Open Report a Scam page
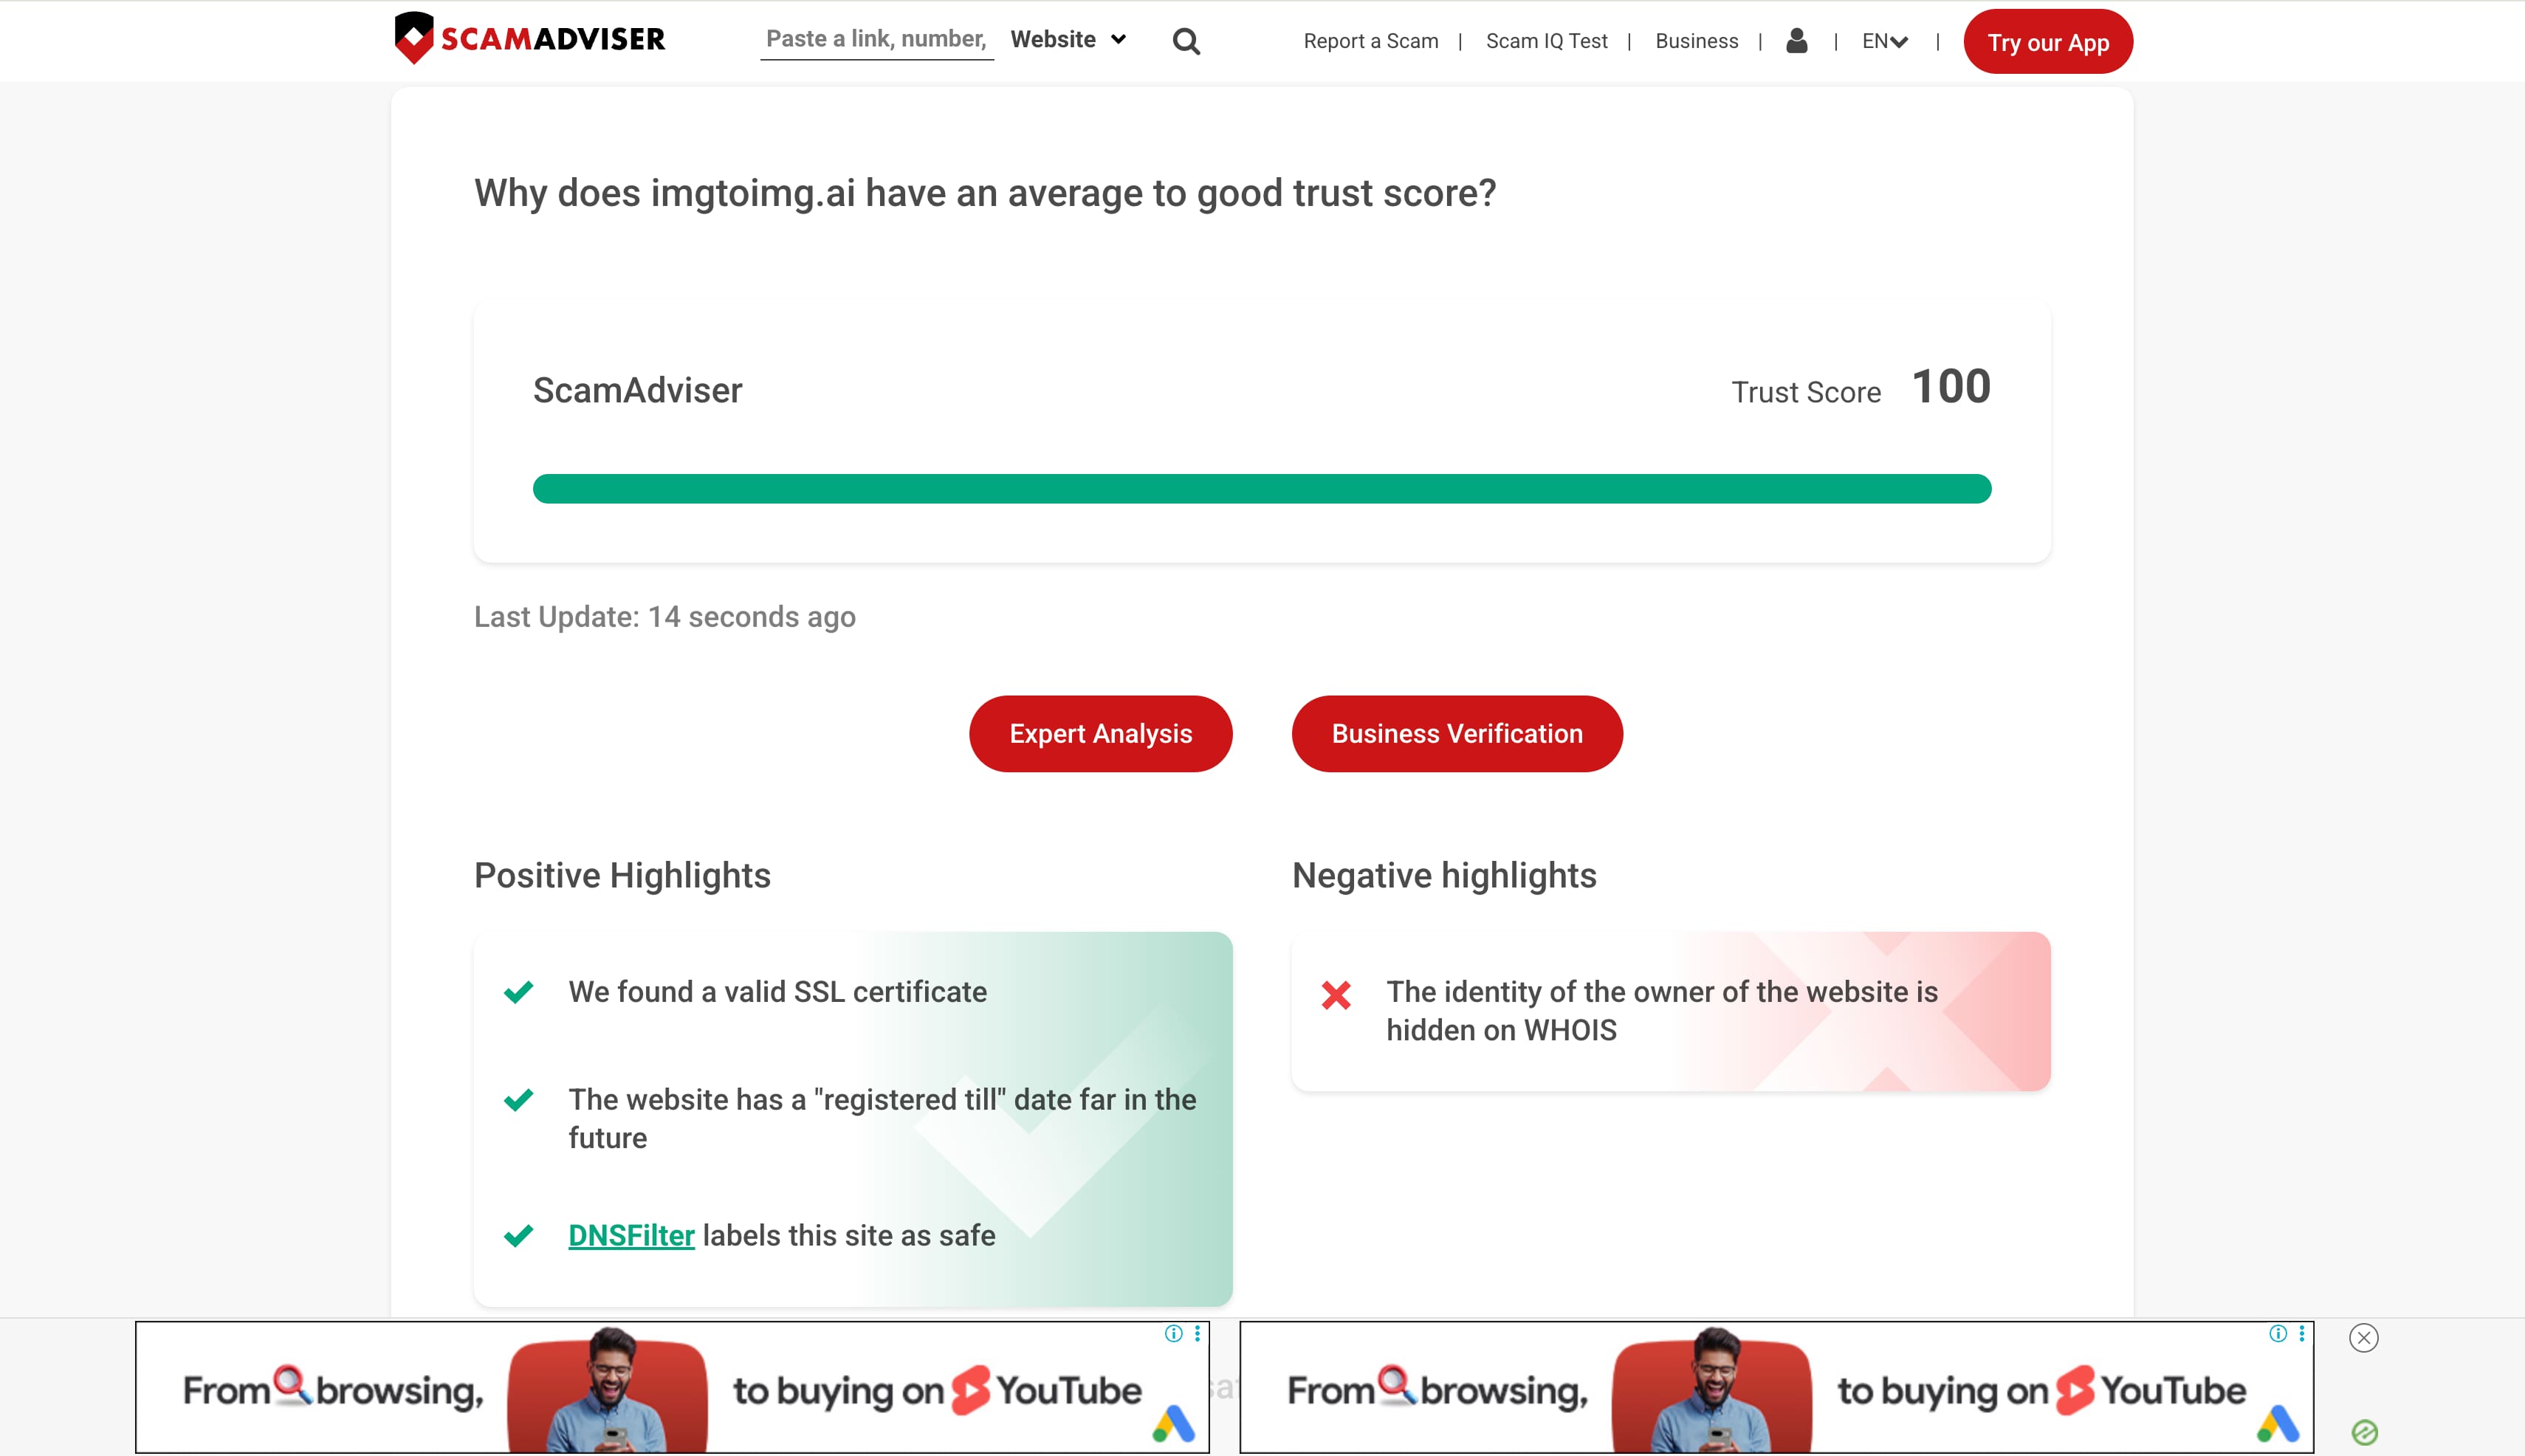Image resolution: width=2525 pixels, height=1456 pixels. pos(1371,41)
